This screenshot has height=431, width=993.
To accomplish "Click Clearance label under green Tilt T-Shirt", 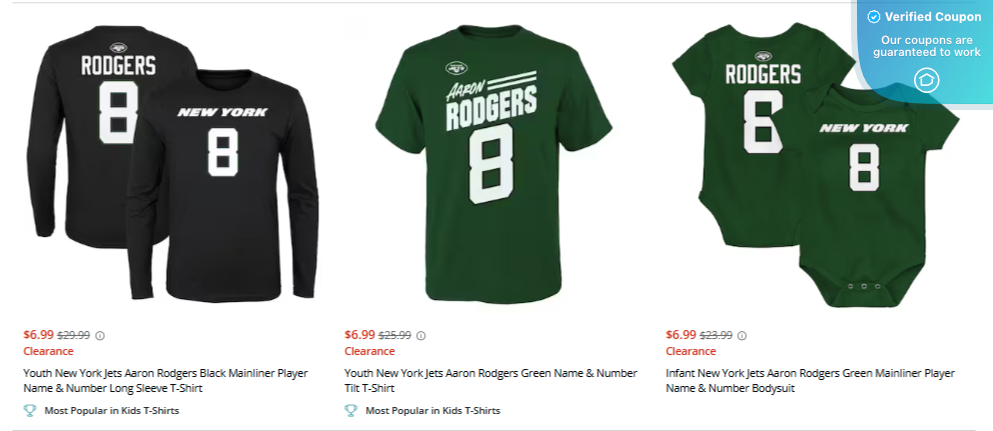I will point(370,351).
